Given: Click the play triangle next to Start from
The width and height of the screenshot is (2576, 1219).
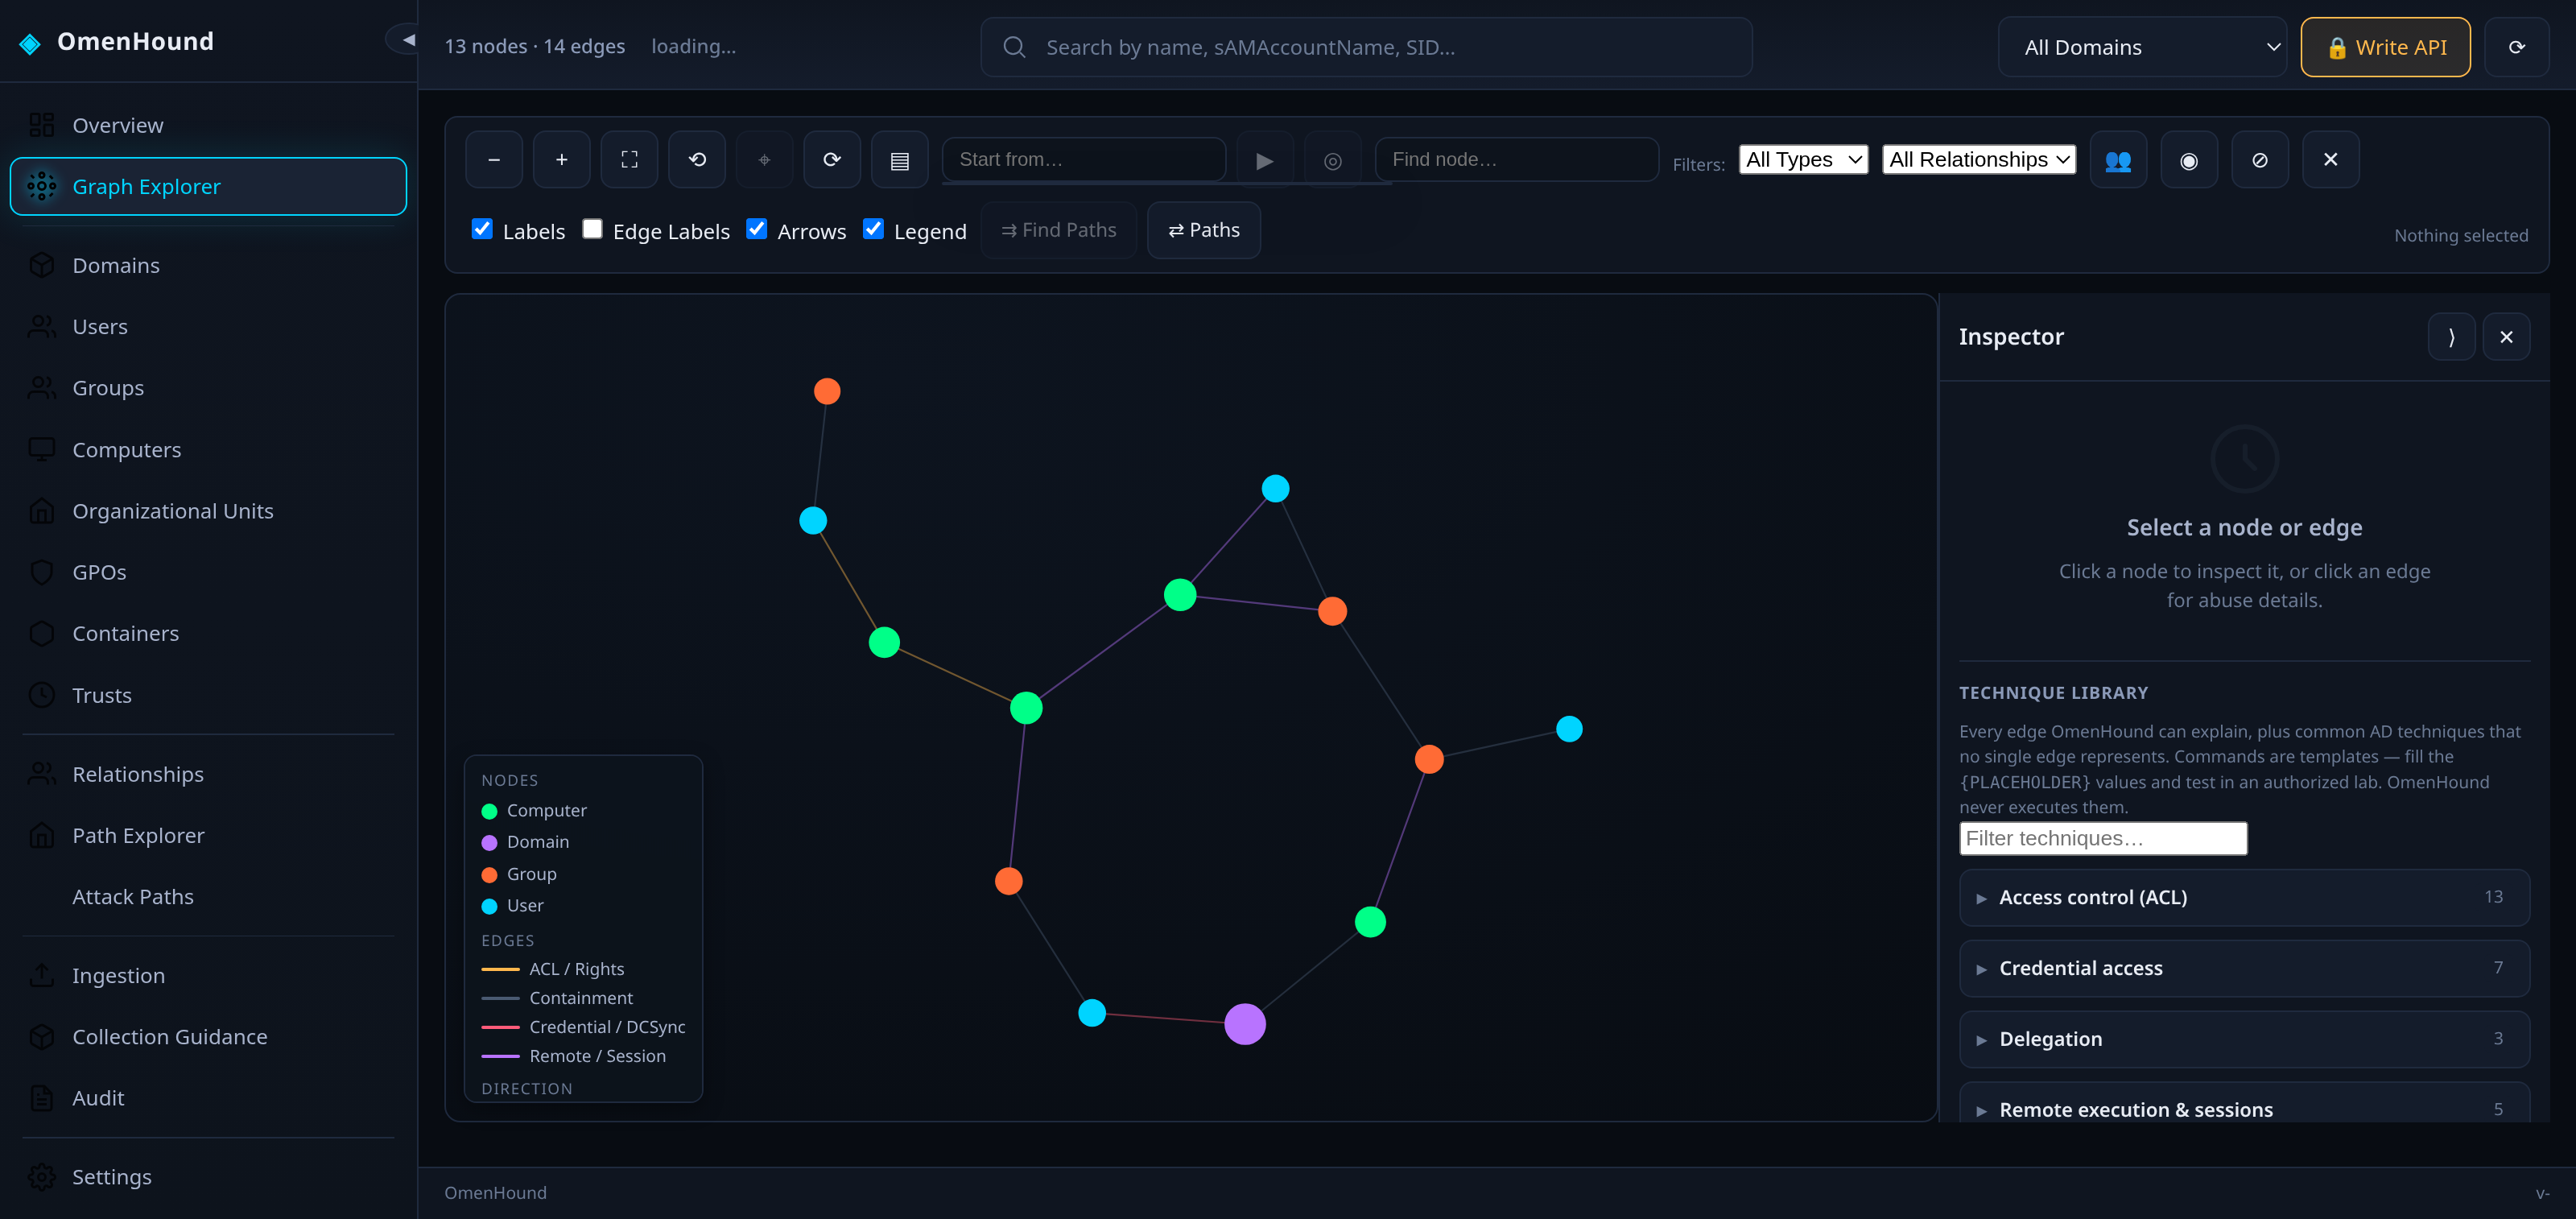Looking at the screenshot, I should (1265, 160).
